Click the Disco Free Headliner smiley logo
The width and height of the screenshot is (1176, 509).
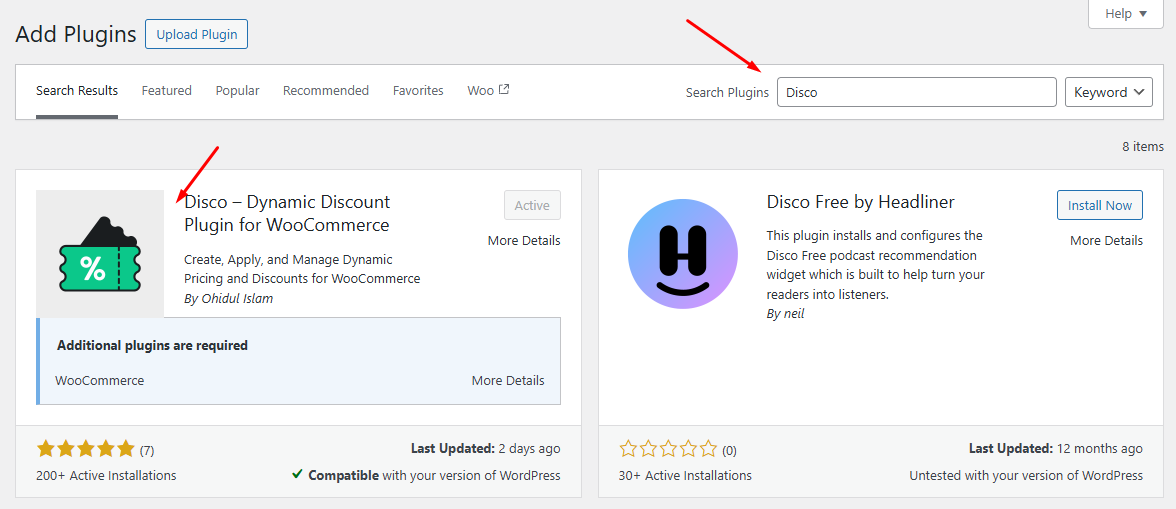pos(682,254)
